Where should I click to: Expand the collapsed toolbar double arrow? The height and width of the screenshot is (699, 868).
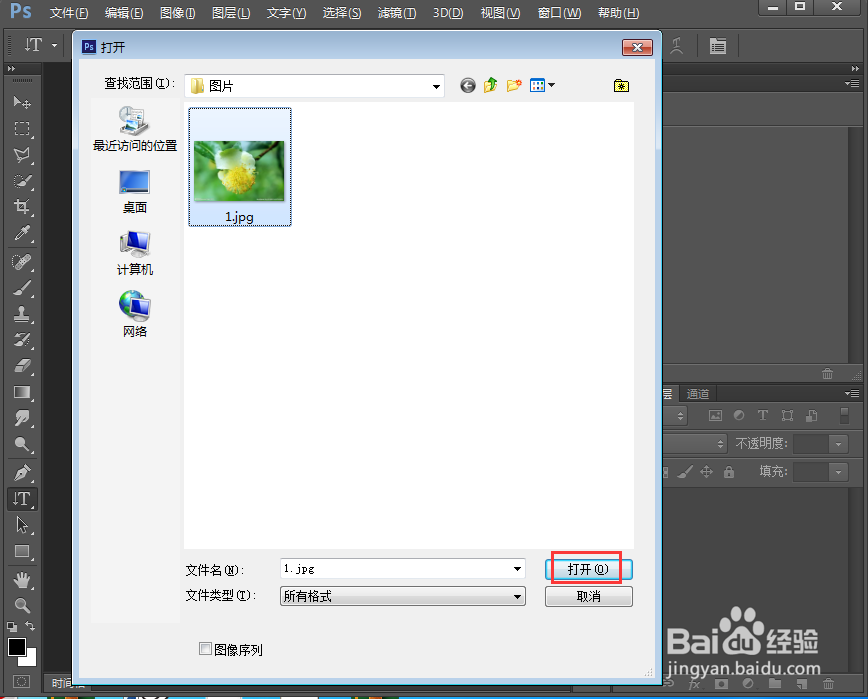pyautogui.click(x=11, y=69)
